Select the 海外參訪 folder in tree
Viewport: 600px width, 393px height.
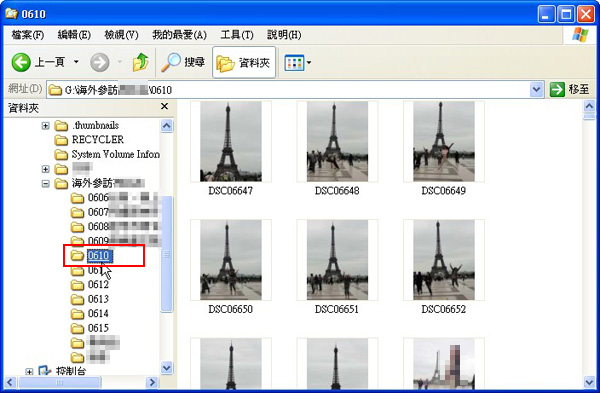(99, 183)
